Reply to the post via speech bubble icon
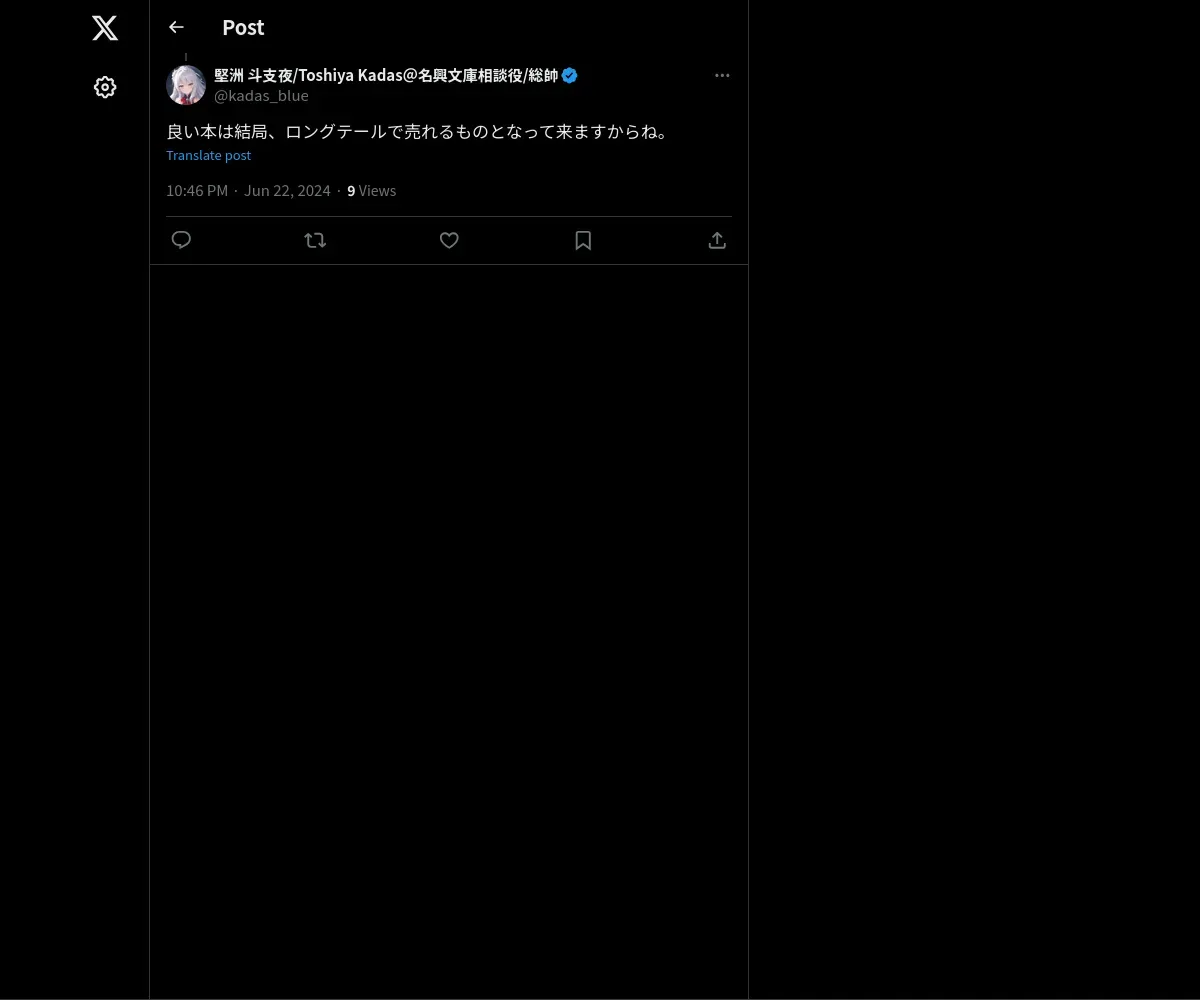This screenshot has width=1200, height=1000. pos(181,240)
